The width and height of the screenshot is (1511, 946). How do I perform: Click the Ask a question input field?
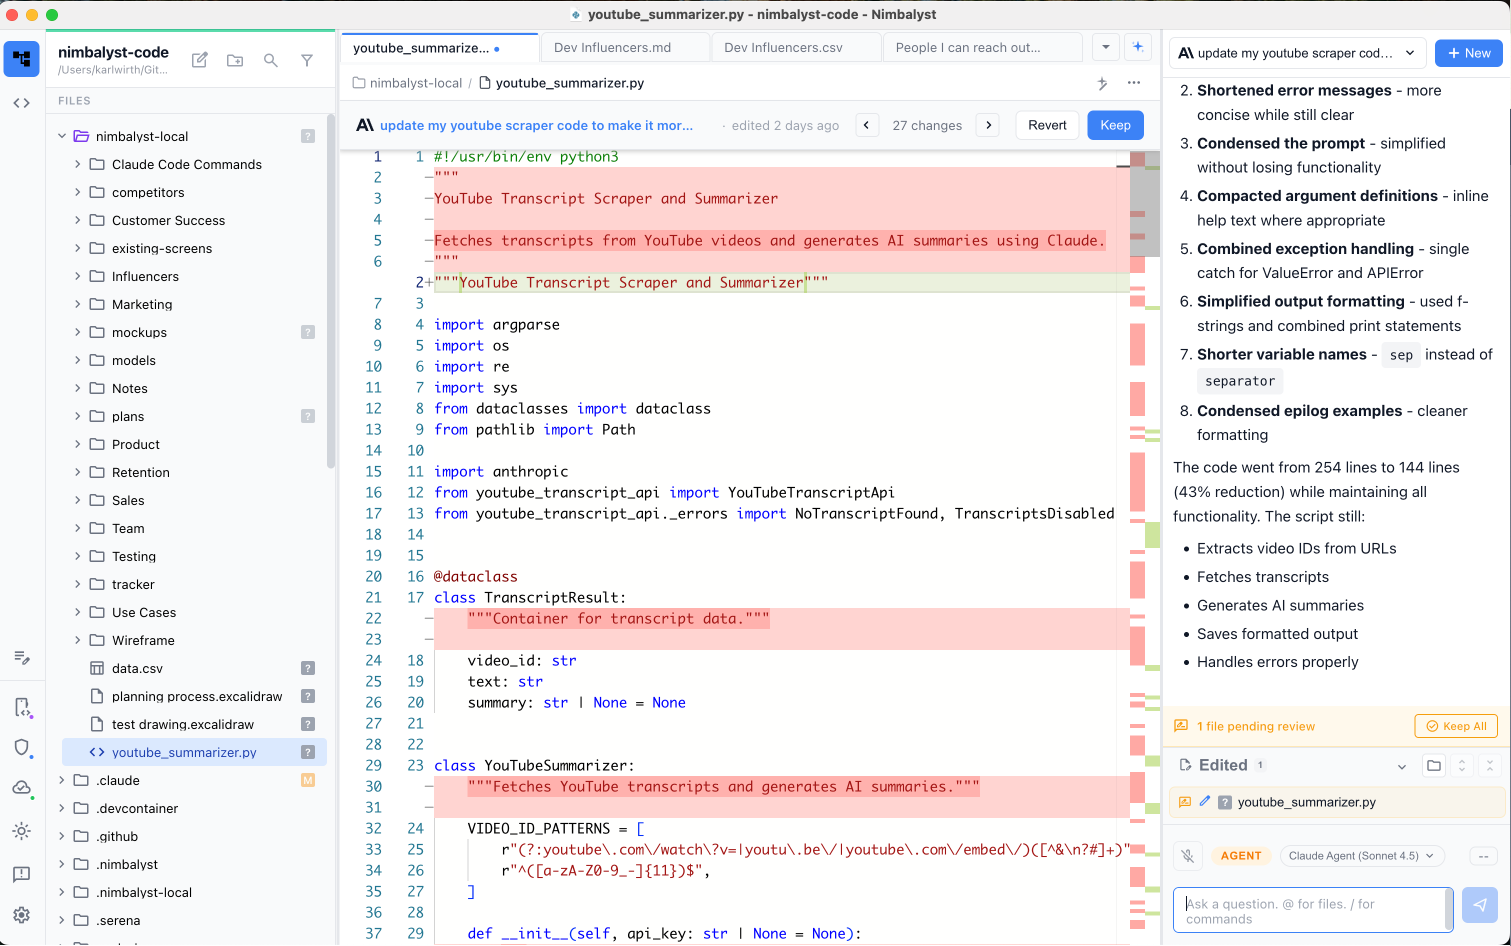(1310, 910)
